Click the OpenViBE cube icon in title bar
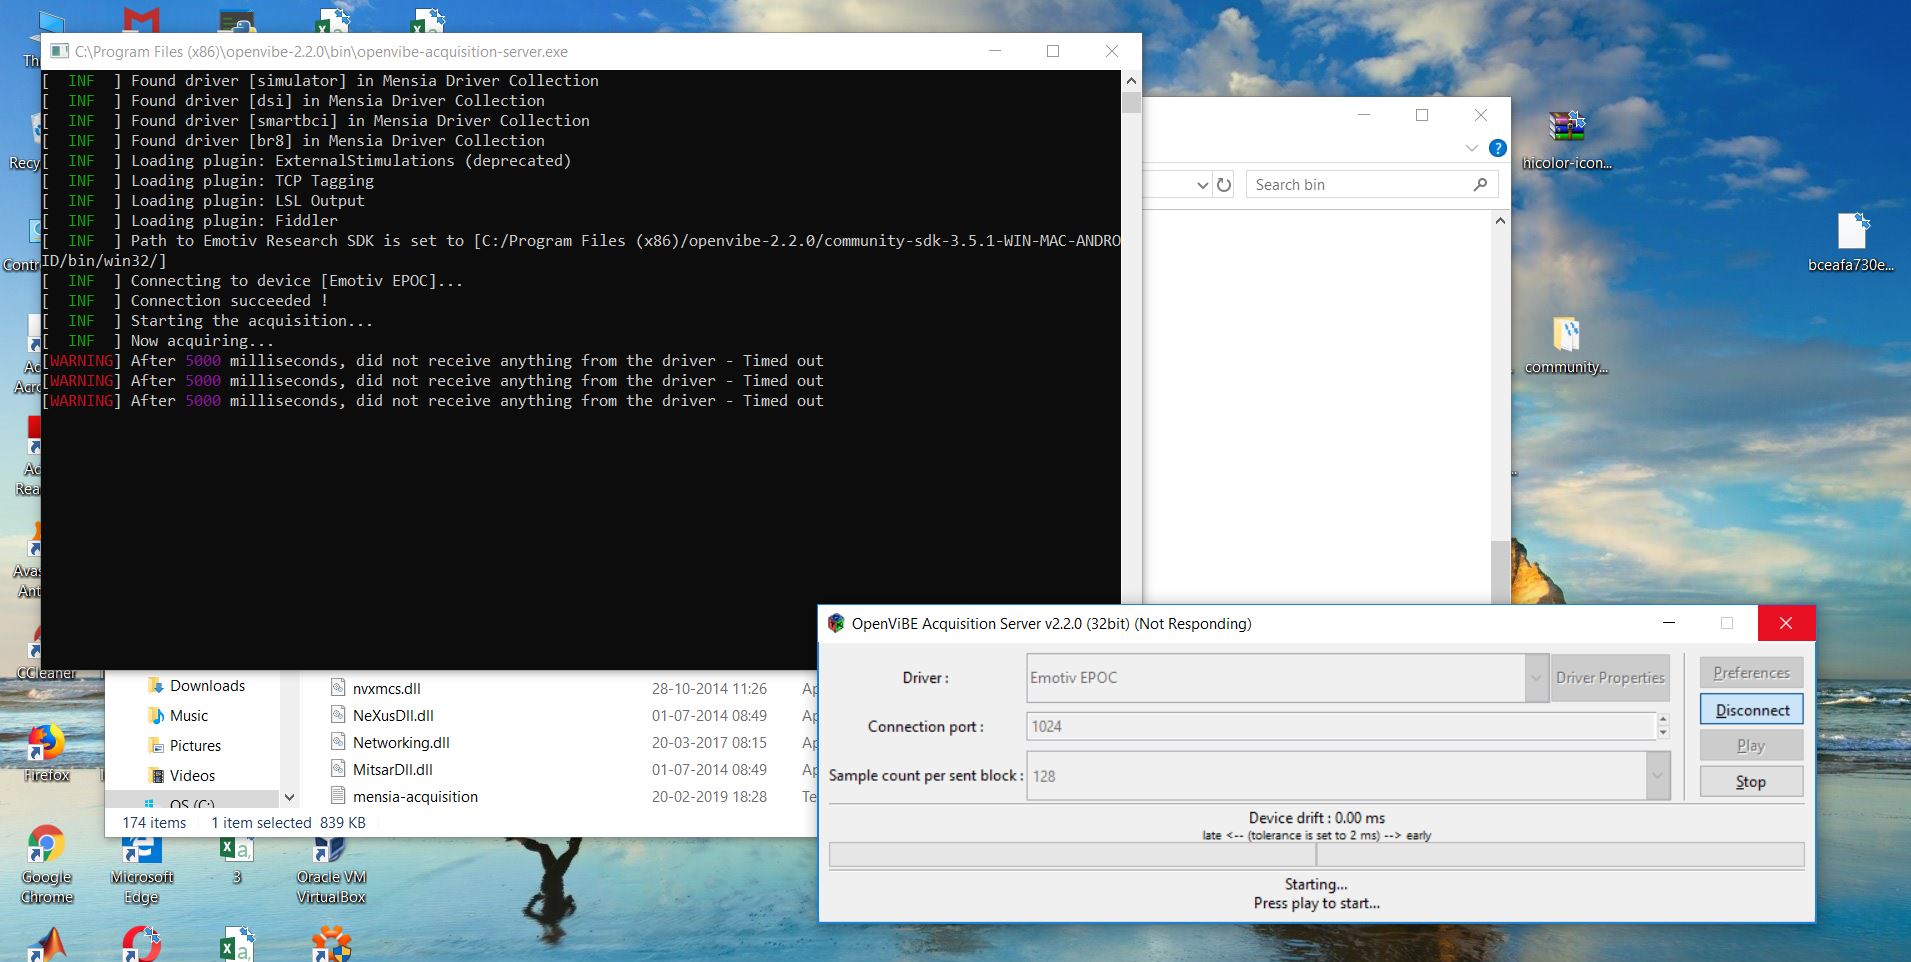1911x962 pixels. point(836,623)
